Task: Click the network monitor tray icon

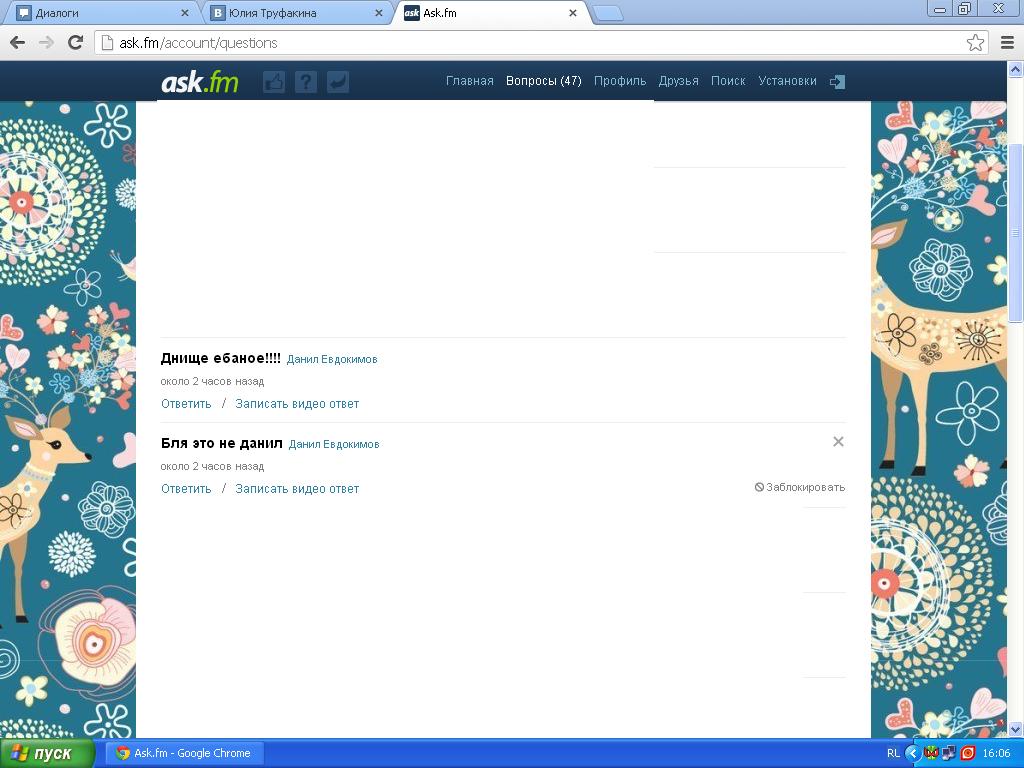Action: click(950, 754)
